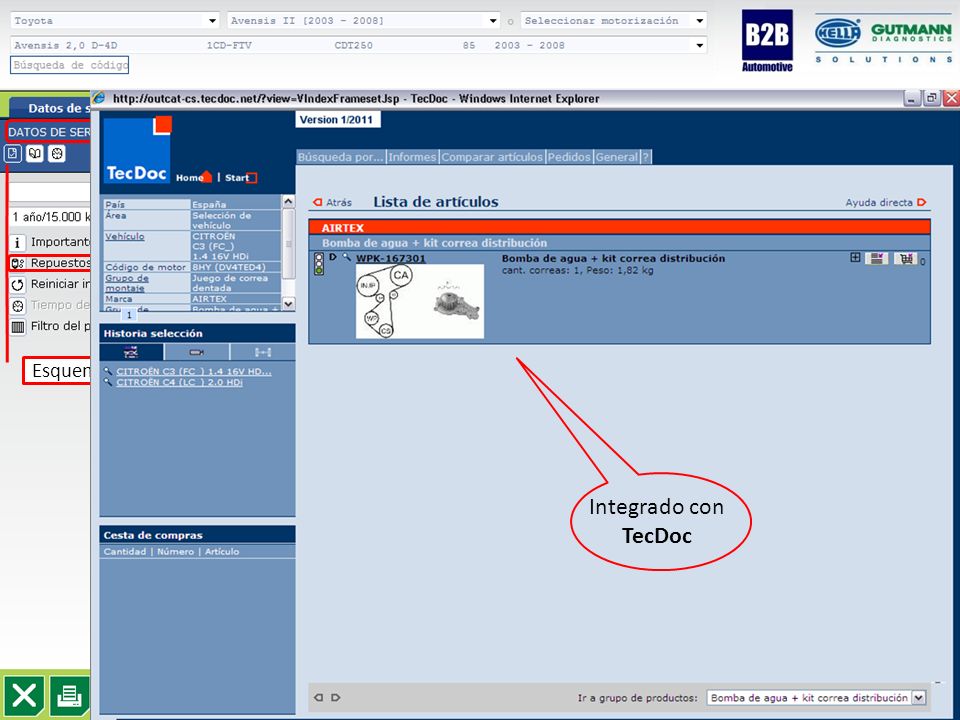Viewport: 960px width, 720px height.
Task: Select the axle history tab in Historia selección
Action: click(x=263, y=352)
